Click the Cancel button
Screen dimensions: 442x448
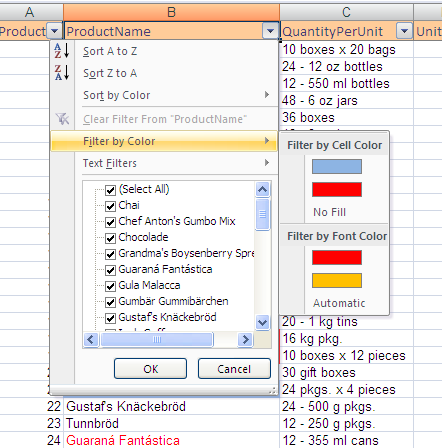click(234, 369)
